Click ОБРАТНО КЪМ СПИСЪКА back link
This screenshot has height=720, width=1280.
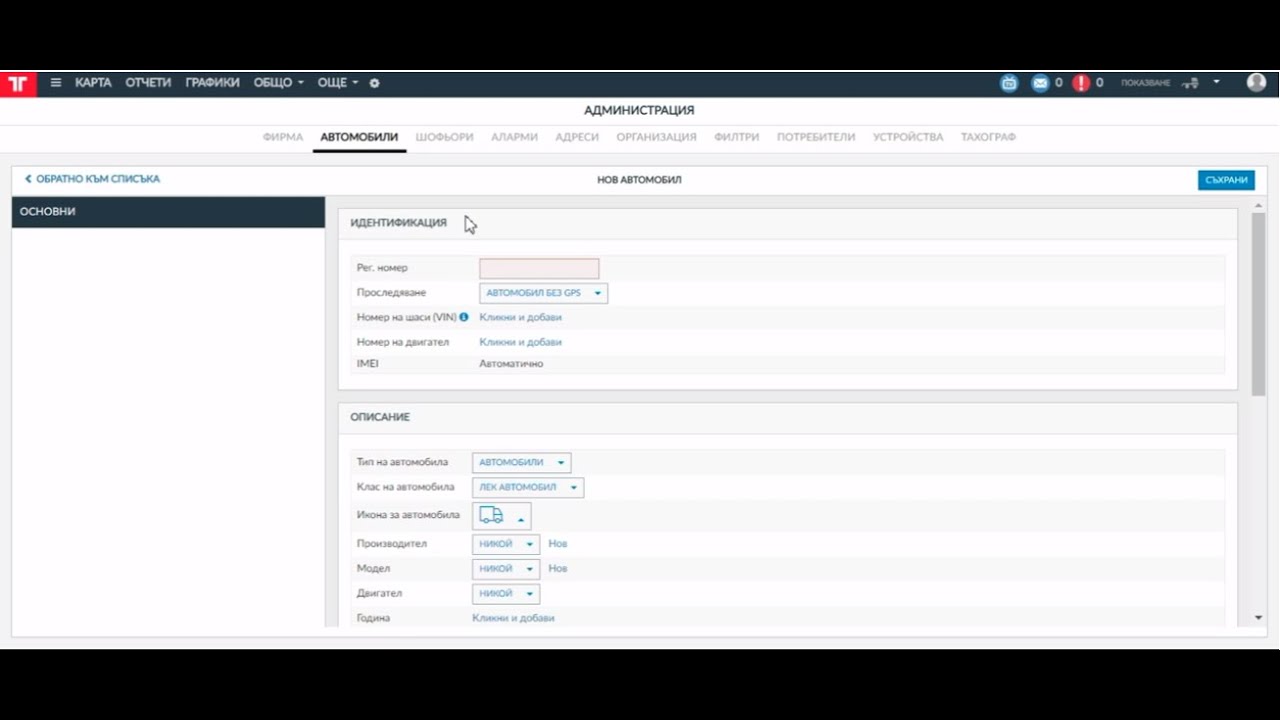tap(92, 179)
